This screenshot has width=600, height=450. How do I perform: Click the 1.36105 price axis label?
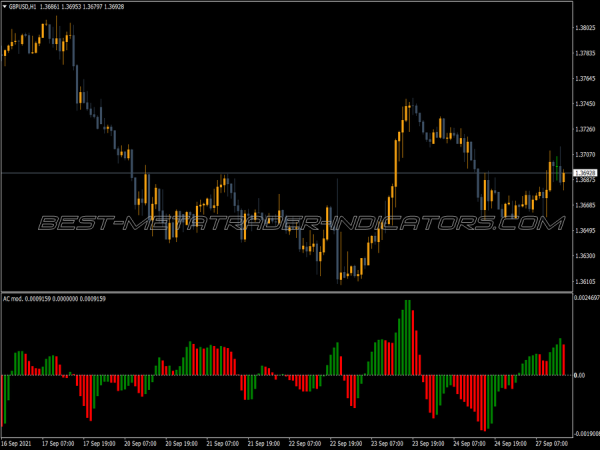(586, 282)
